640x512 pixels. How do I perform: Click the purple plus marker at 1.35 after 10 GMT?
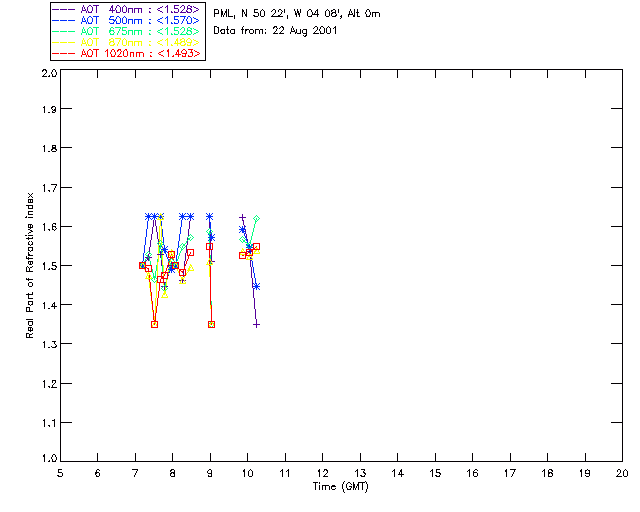pyautogui.click(x=257, y=324)
